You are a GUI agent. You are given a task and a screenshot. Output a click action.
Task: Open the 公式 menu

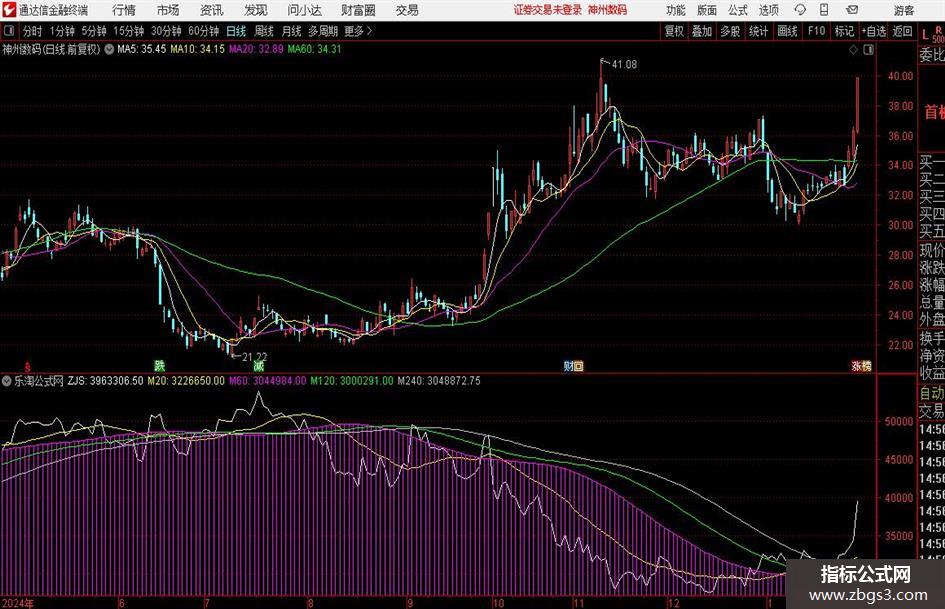737,10
